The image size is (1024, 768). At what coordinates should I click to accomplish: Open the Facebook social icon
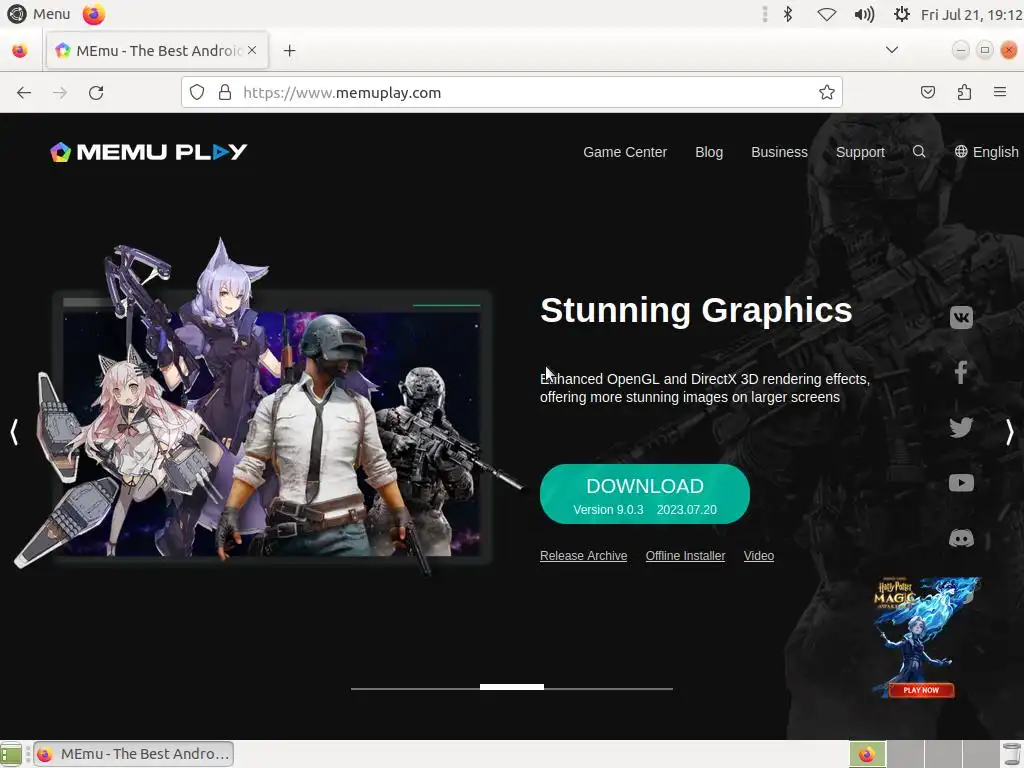961,372
